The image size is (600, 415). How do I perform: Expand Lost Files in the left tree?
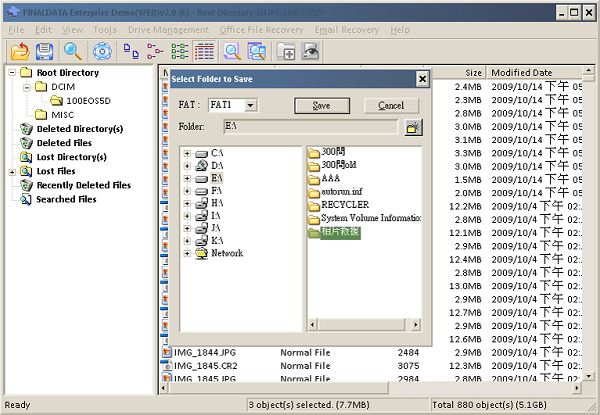[x=12, y=171]
